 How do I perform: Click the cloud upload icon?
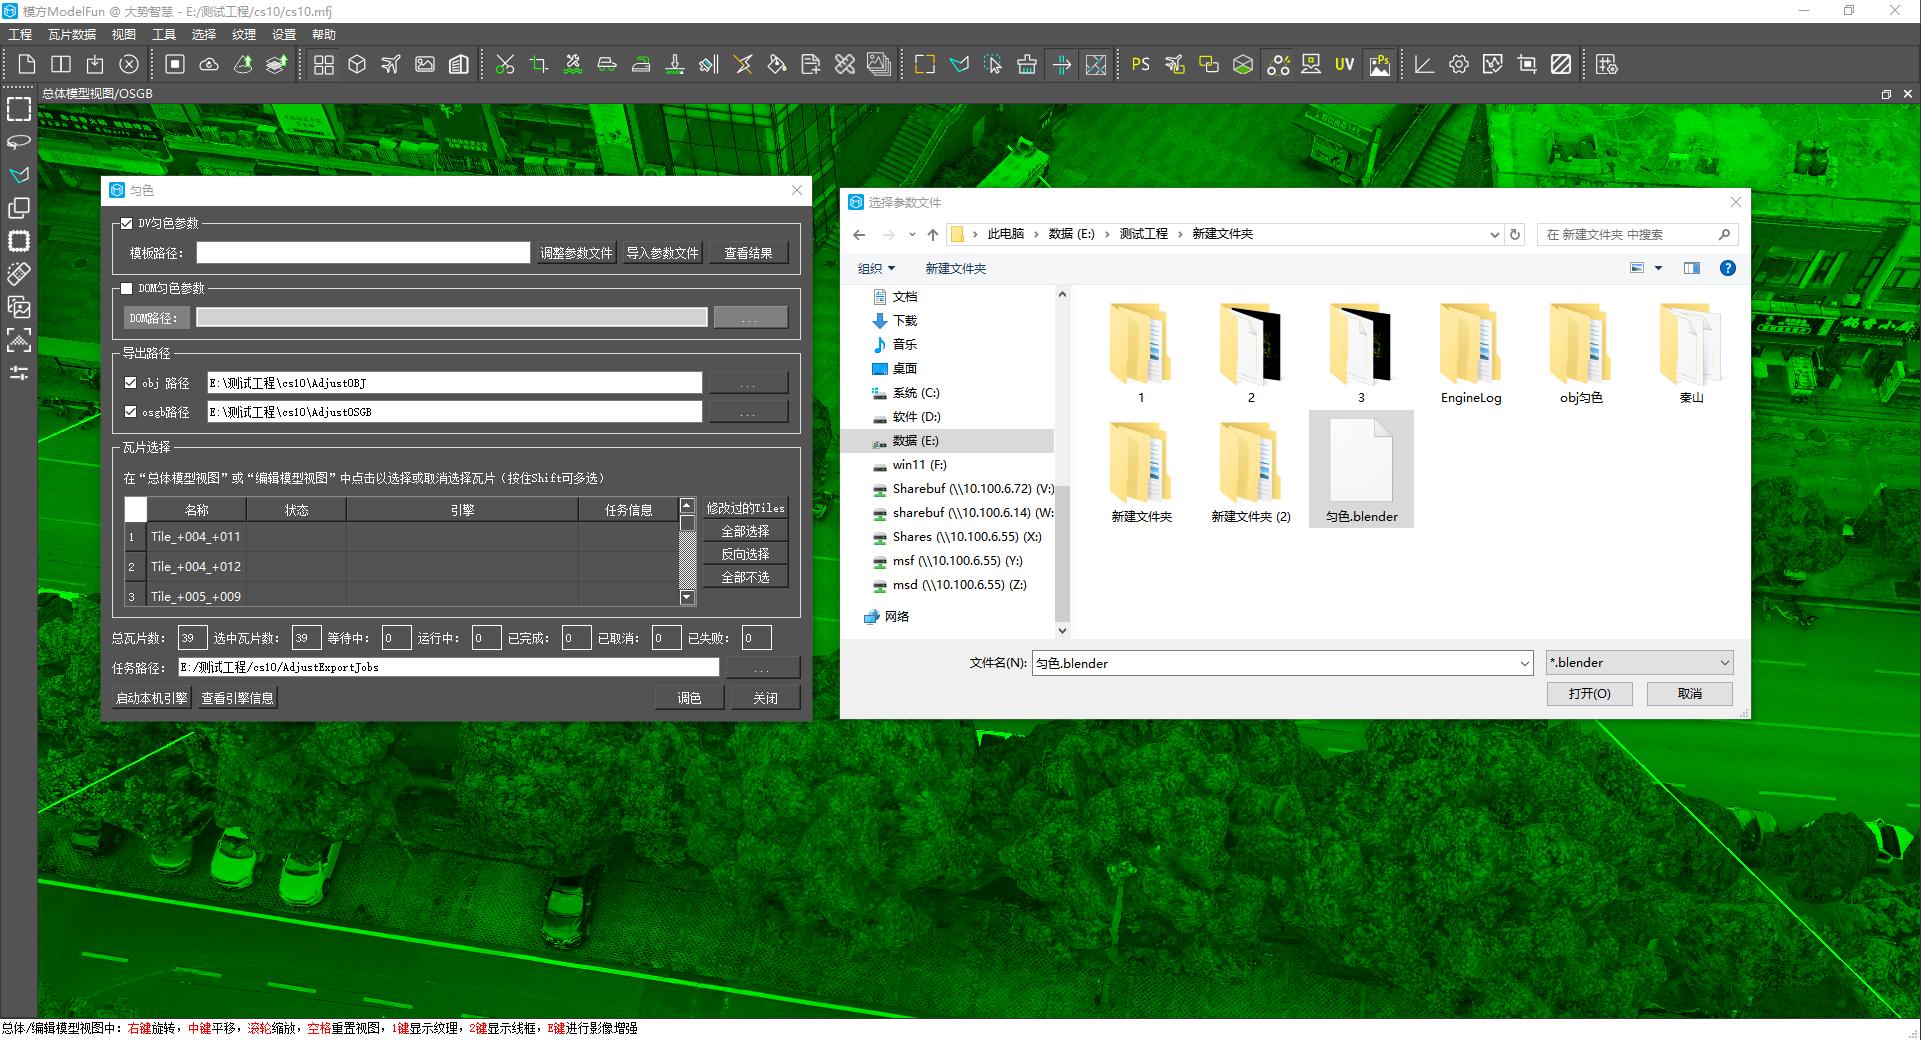click(209, 65)
